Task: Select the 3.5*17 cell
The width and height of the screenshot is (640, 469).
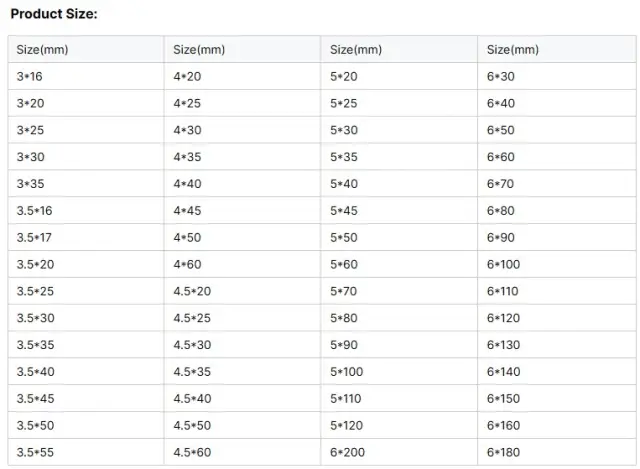Action: pyautogui.click(x=86, y=237)
